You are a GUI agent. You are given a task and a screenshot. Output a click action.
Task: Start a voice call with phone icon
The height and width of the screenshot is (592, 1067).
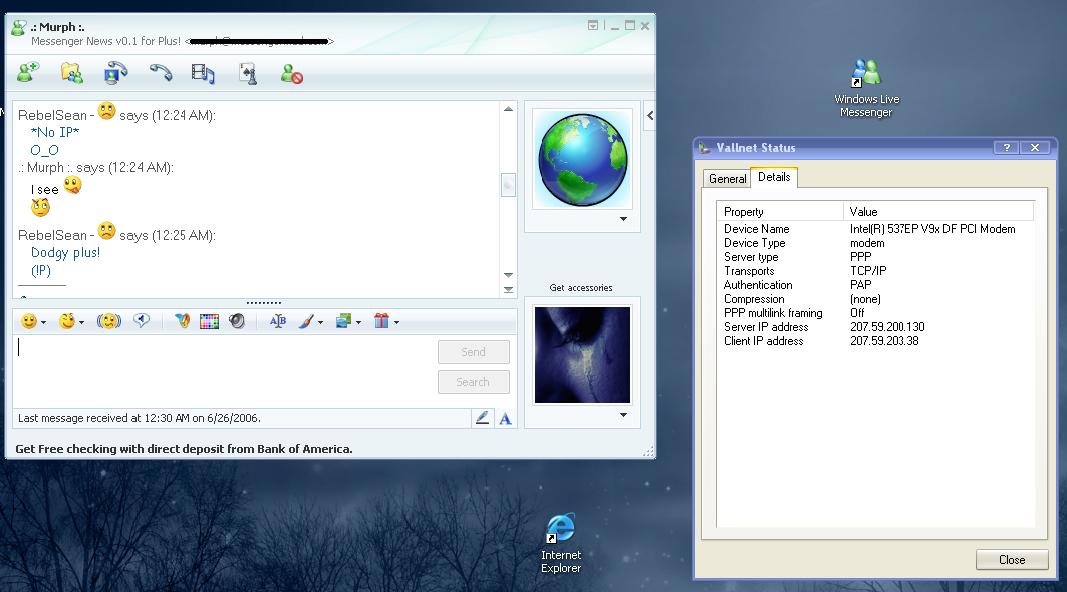tap(160, 72)
